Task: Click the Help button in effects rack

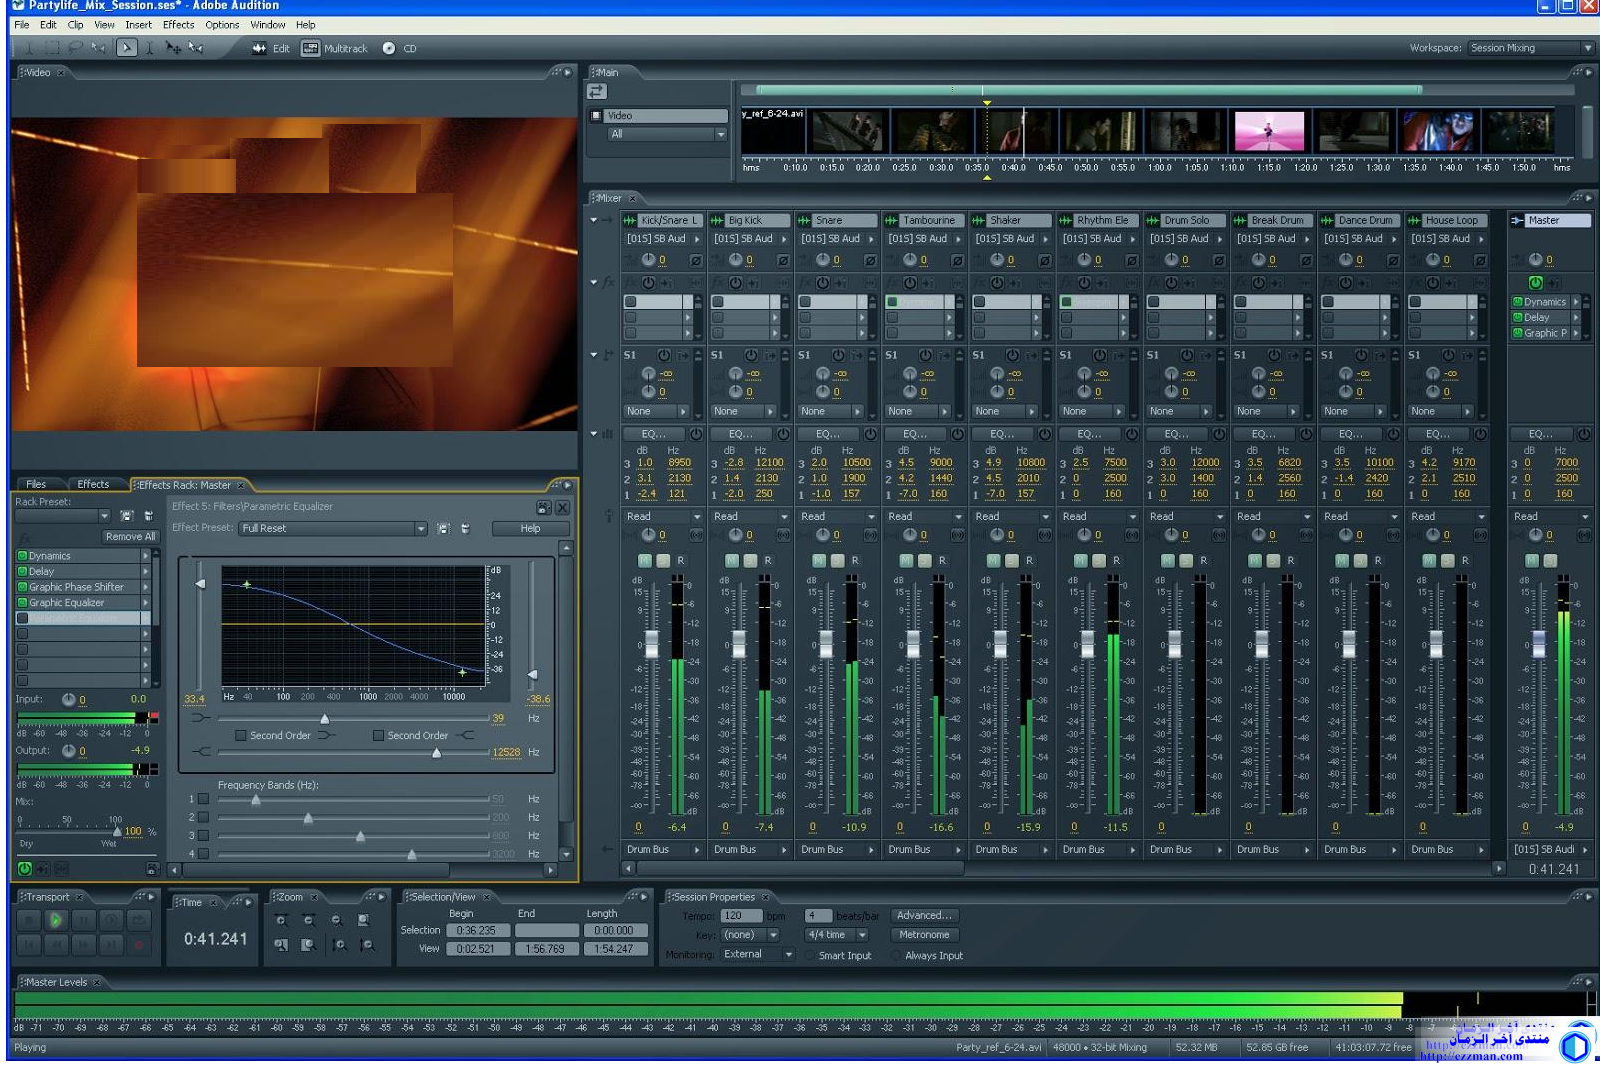Action: tap(530, 528)
